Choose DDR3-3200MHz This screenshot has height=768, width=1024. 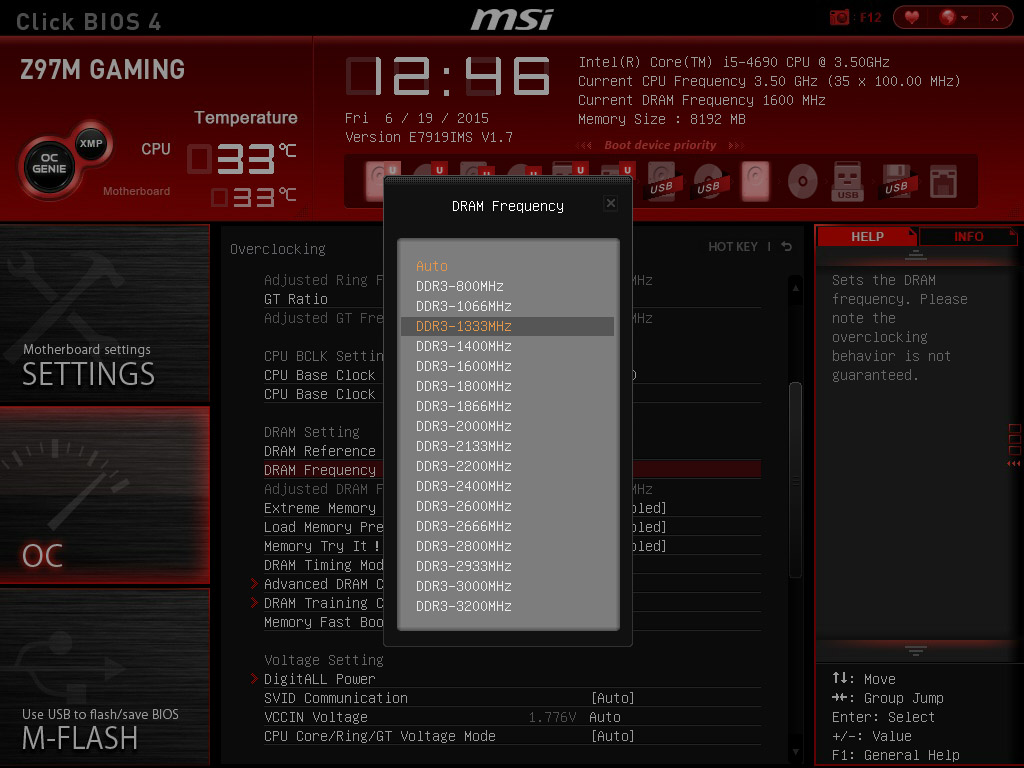507,606
